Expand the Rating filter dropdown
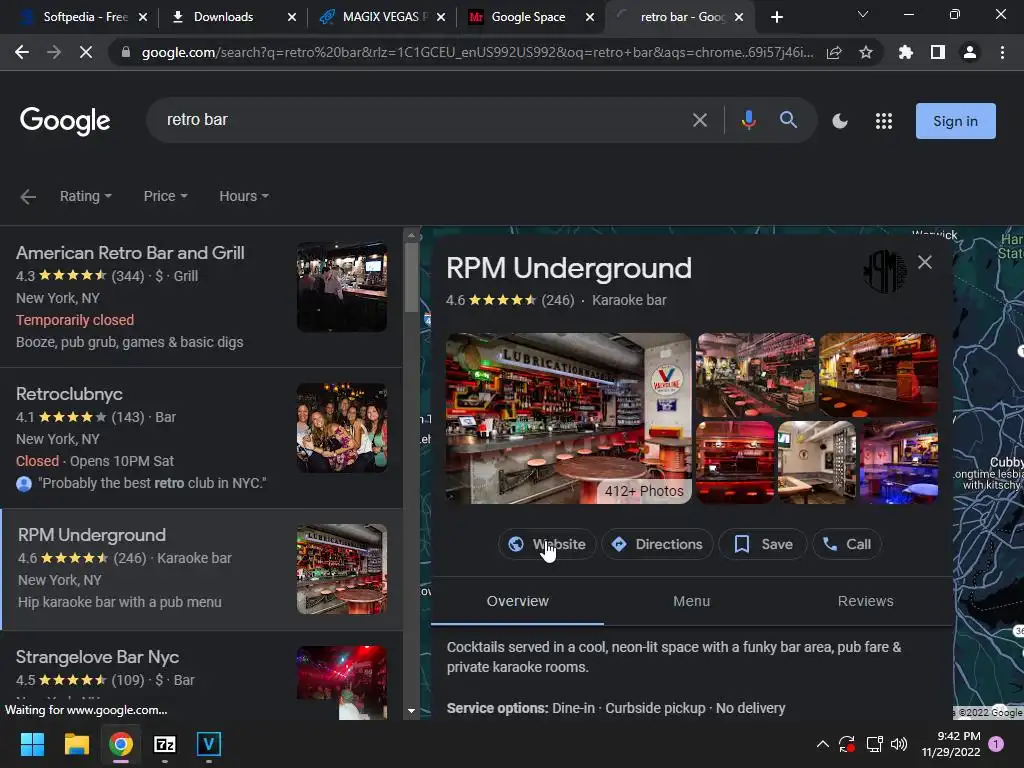The width and height of the screenshot is (1024, 768). coord(86,196)
